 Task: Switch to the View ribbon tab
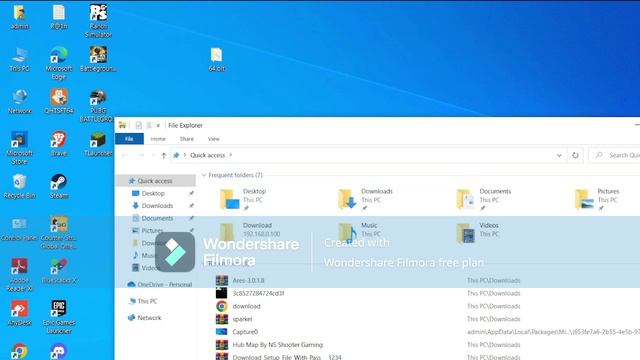213,139
